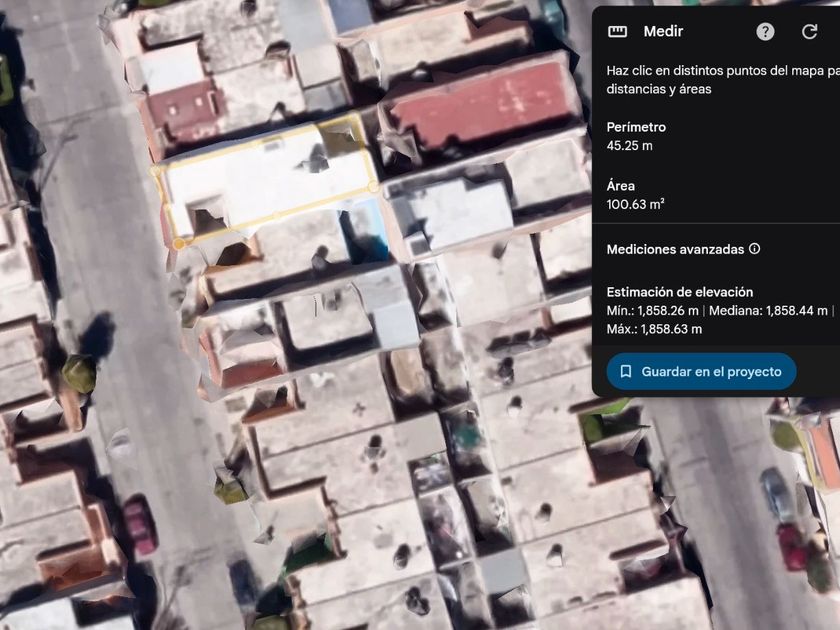Click the red car on the right street
Image resolution: width=840 pixels, height=630 pixels.
pyautogui.click(x=792, y=546)
